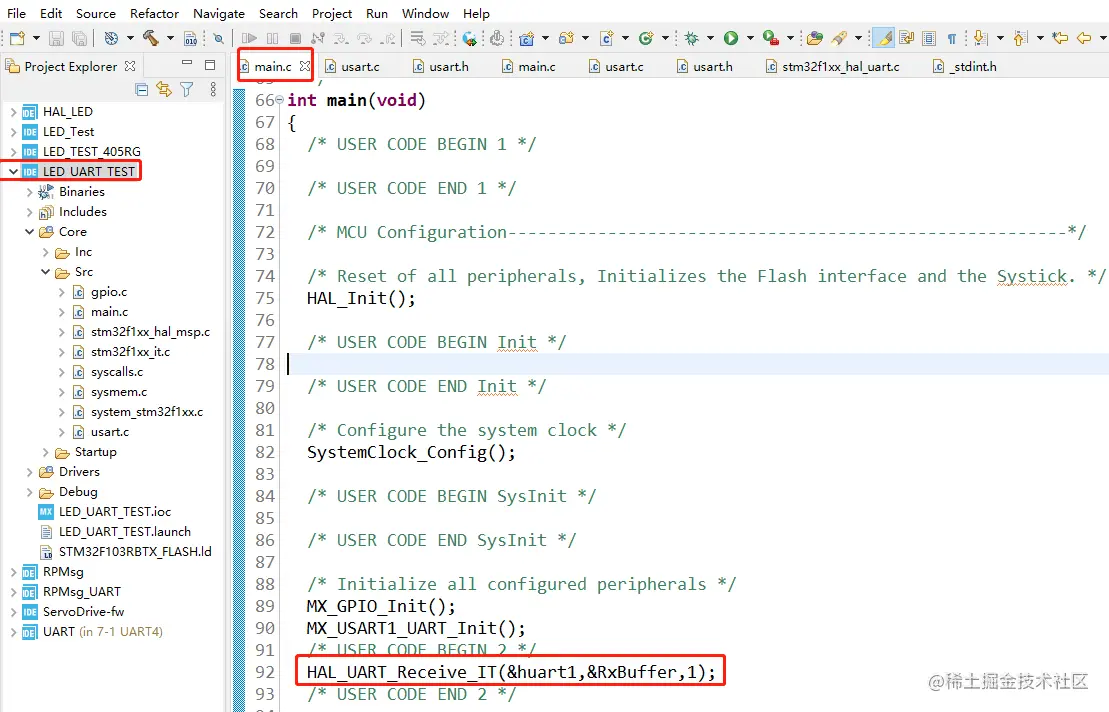The image size is (1109, 712).
Task: Click the Last Edit Location icon
Action: [x=1059, y=38]
